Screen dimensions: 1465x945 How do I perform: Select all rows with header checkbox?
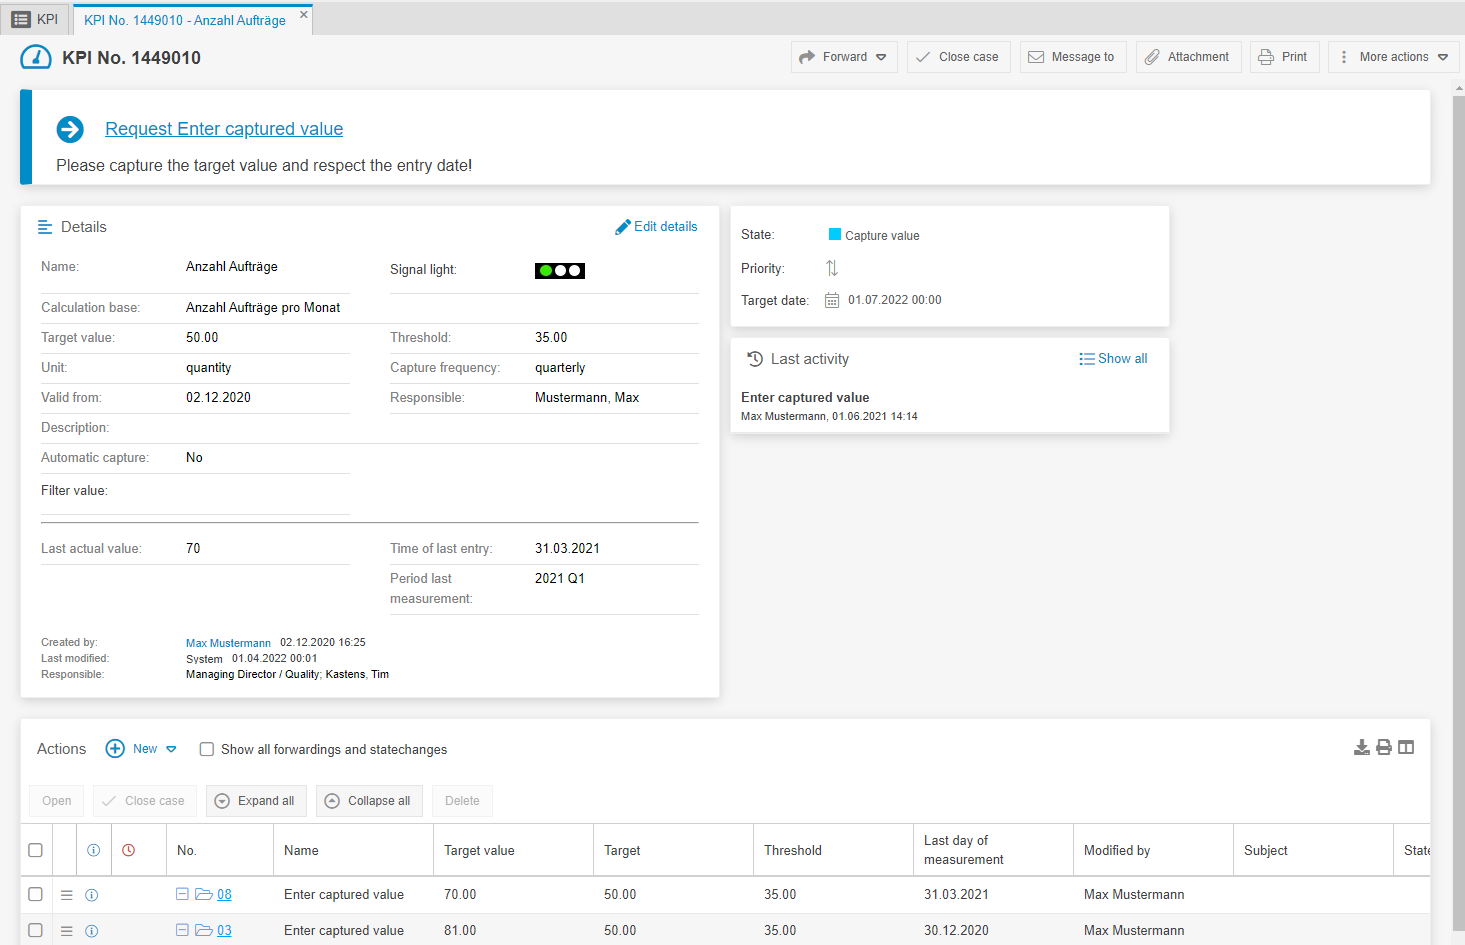pos(36,850)
